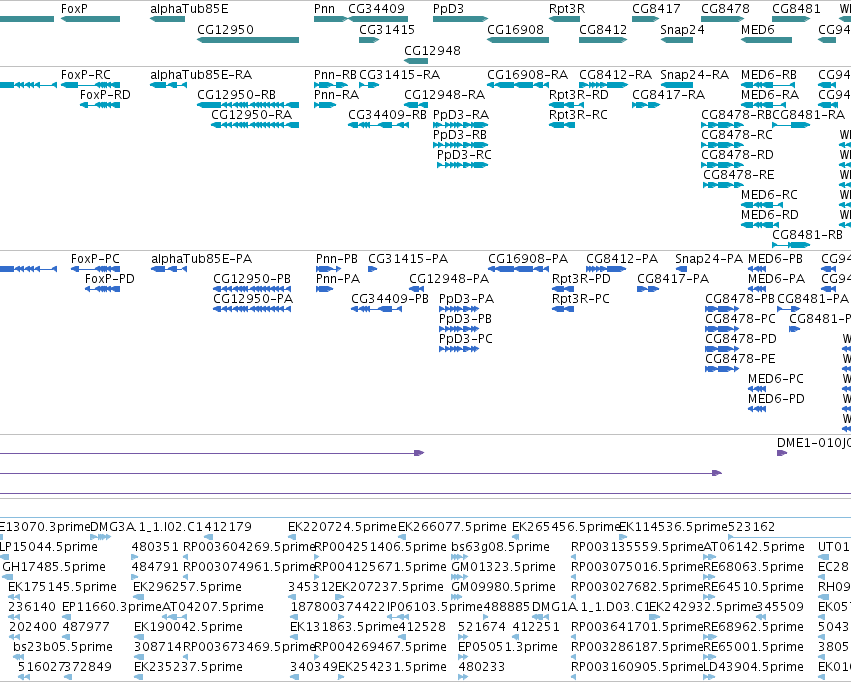The image size is (851, 682).
Task: Click the FoxP-RC transcript label
Action: pos(86,74)
